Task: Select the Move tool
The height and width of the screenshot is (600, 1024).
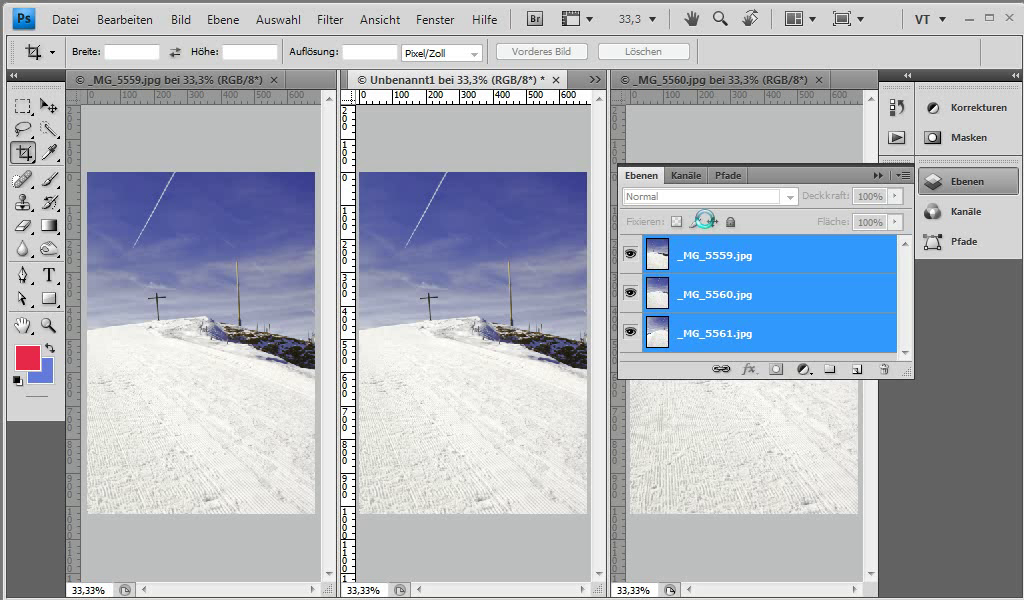Action: click(x=48, y=106)
